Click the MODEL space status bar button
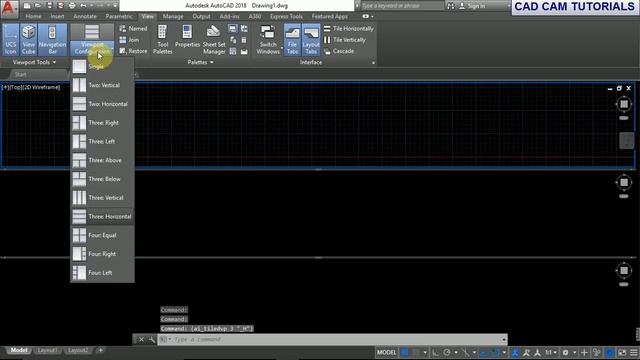Image resolution: width=640 pixels, height=360 pixels. tap(386, 352)
